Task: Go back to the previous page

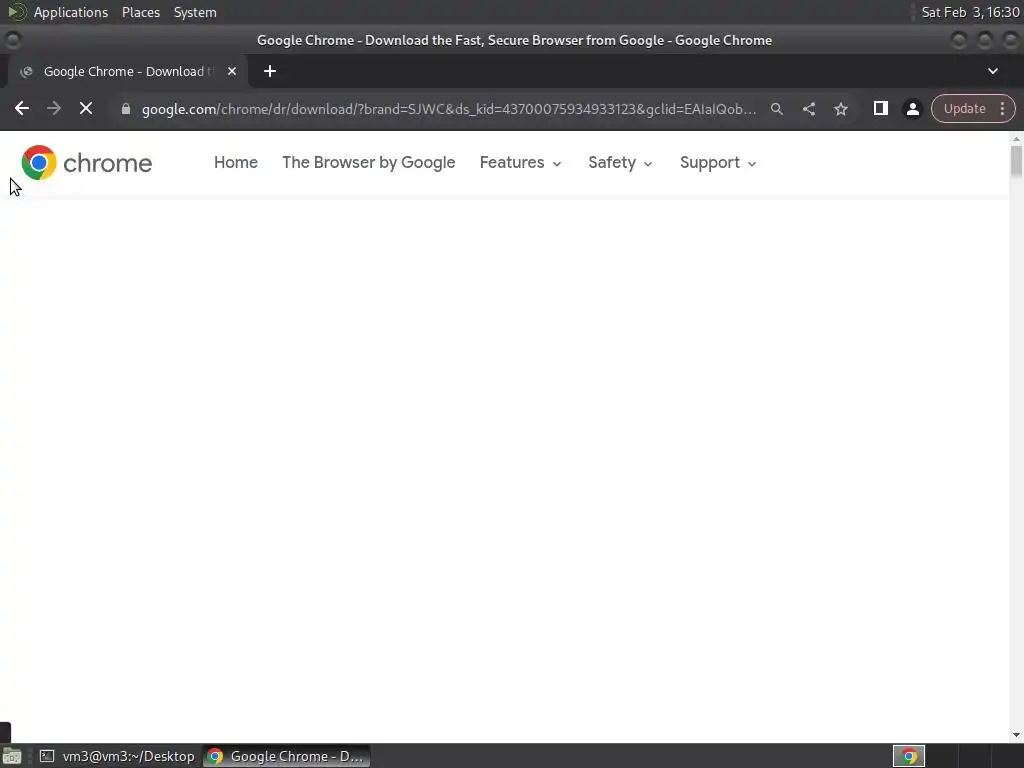Action: 22,108
